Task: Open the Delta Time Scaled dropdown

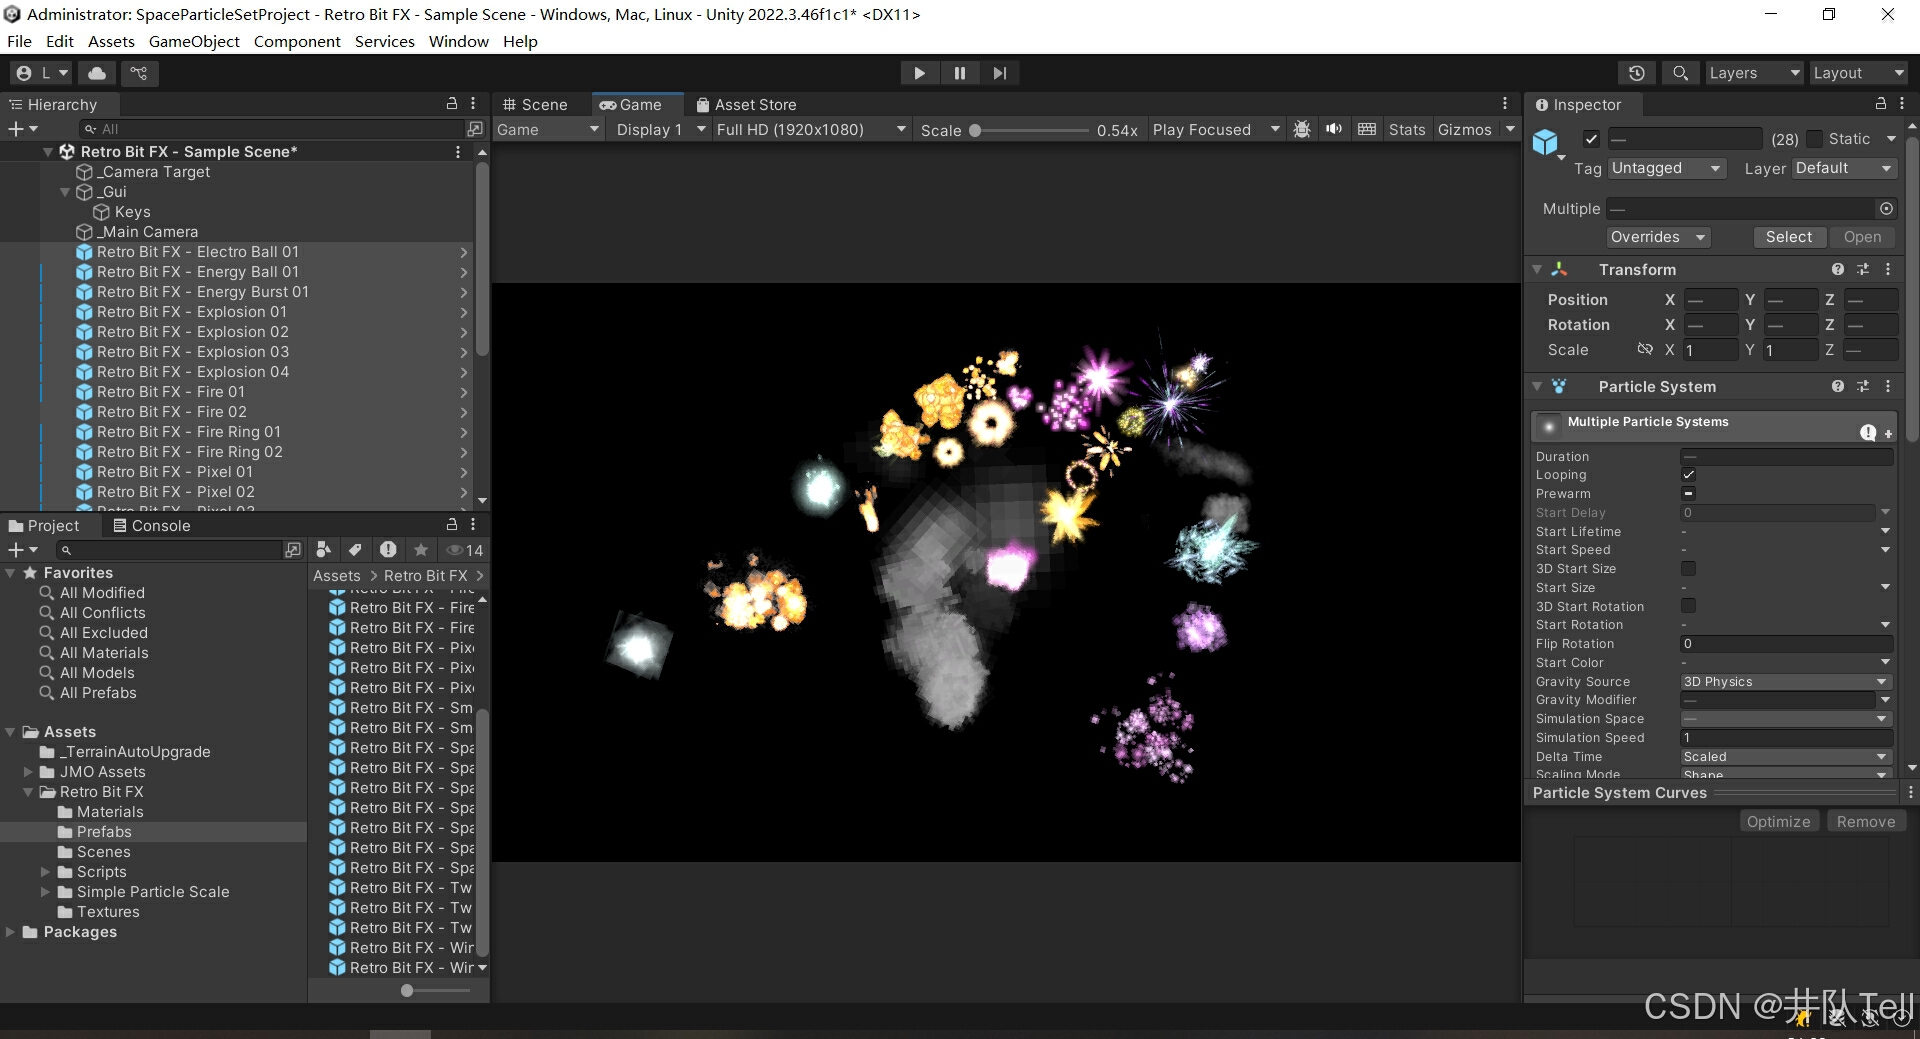Action: point(1784,757)
